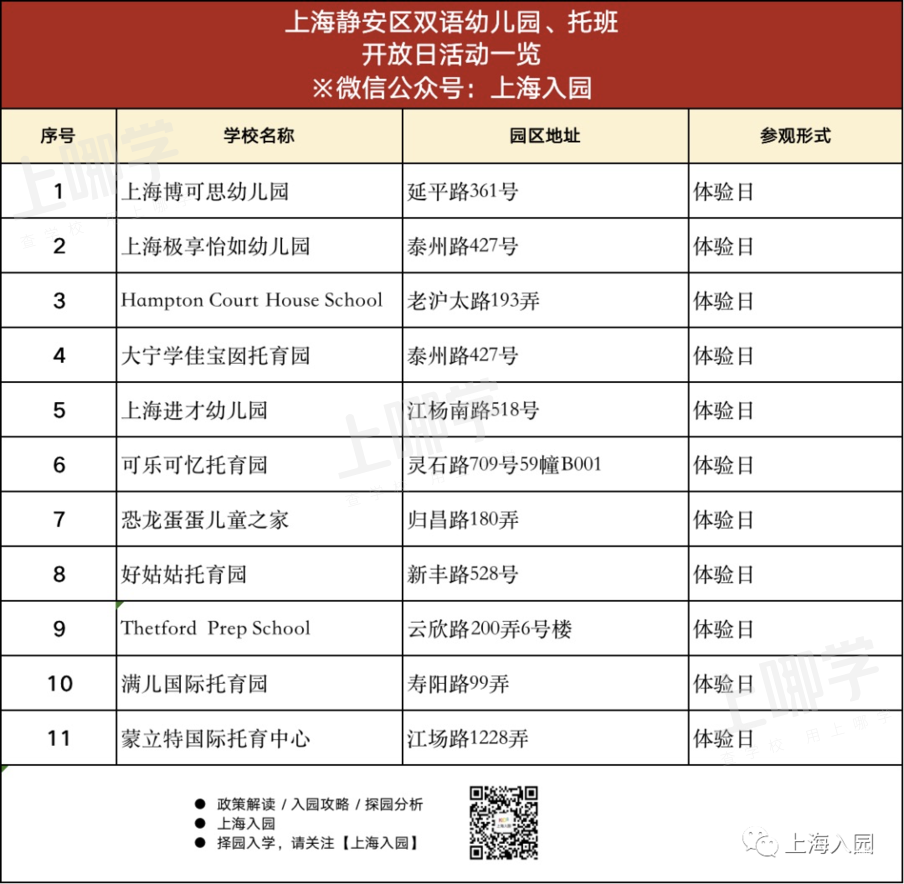Click the school name 恐龙蛋蛋儿童之家
Screen dimensions: 904x884
pos(205,520)
